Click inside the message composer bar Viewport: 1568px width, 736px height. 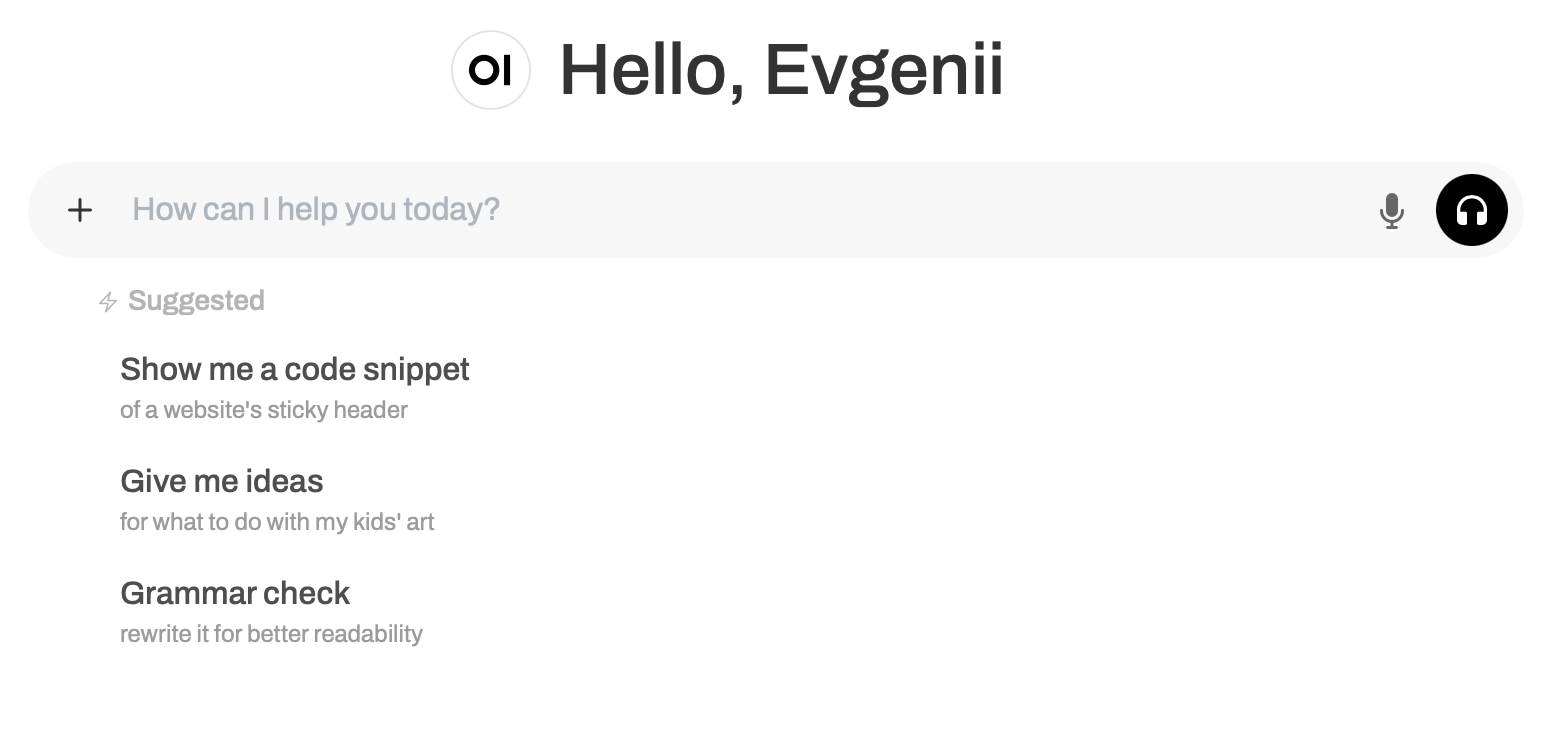click(700, 209)
